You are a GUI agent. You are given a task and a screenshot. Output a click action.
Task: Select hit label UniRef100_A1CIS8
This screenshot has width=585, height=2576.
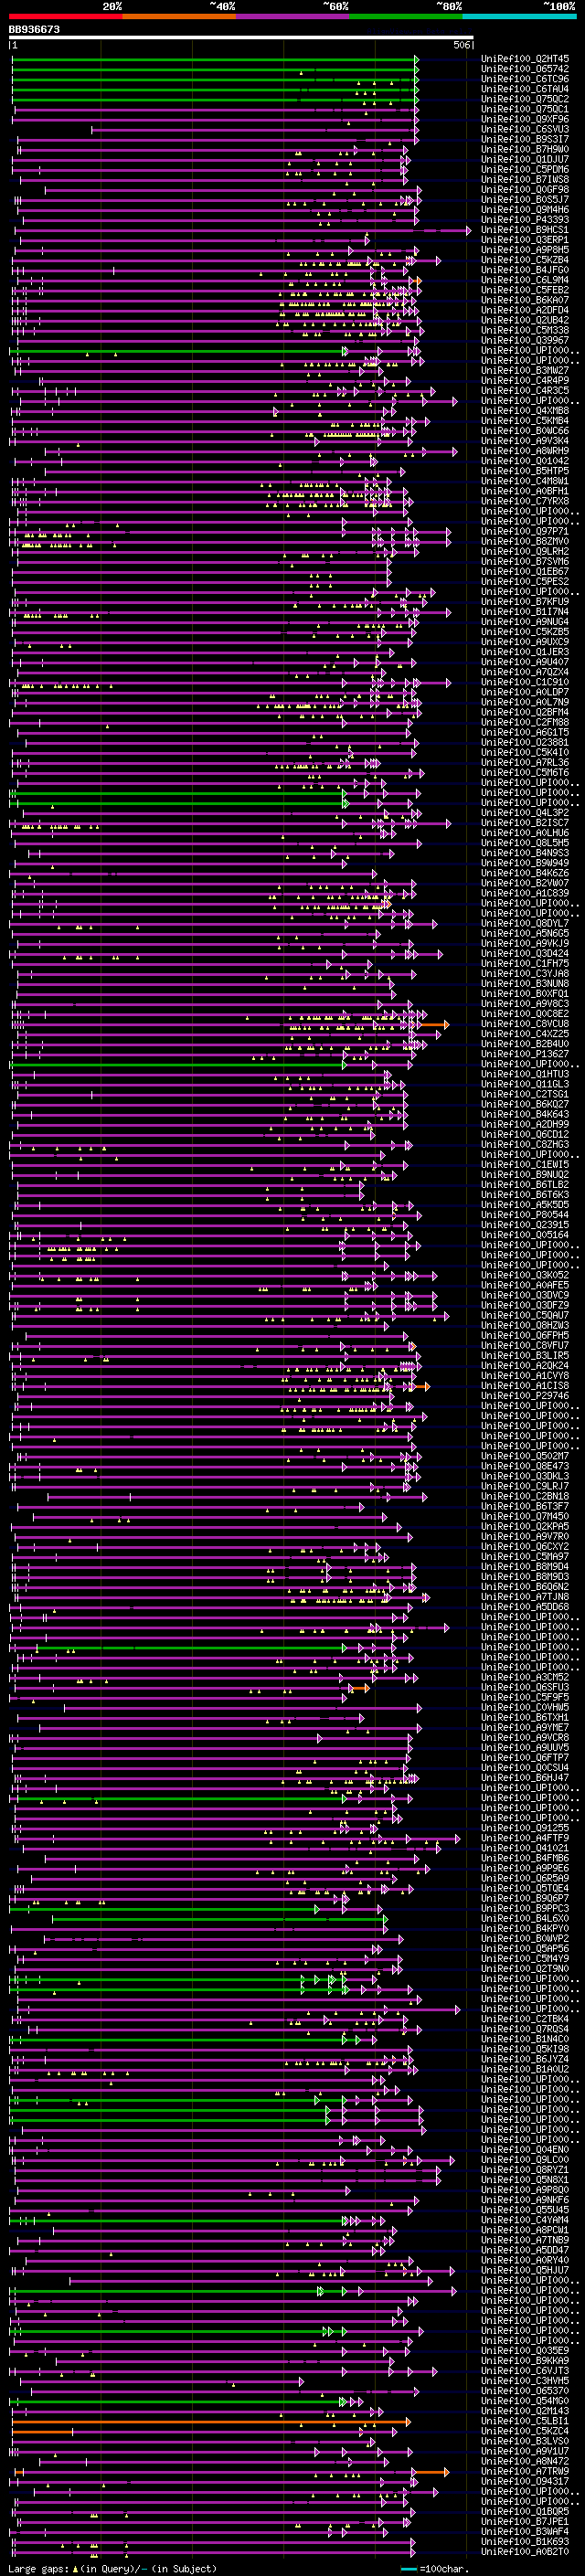pos(525,1386)
